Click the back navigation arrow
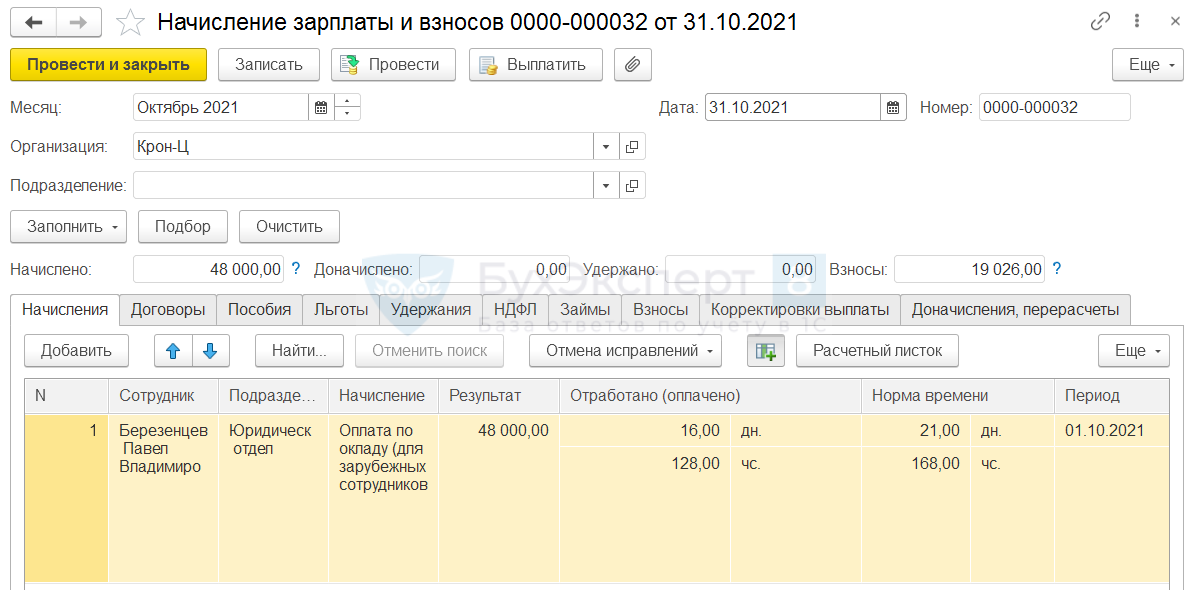1188x590 pixels. coord(34,22)
